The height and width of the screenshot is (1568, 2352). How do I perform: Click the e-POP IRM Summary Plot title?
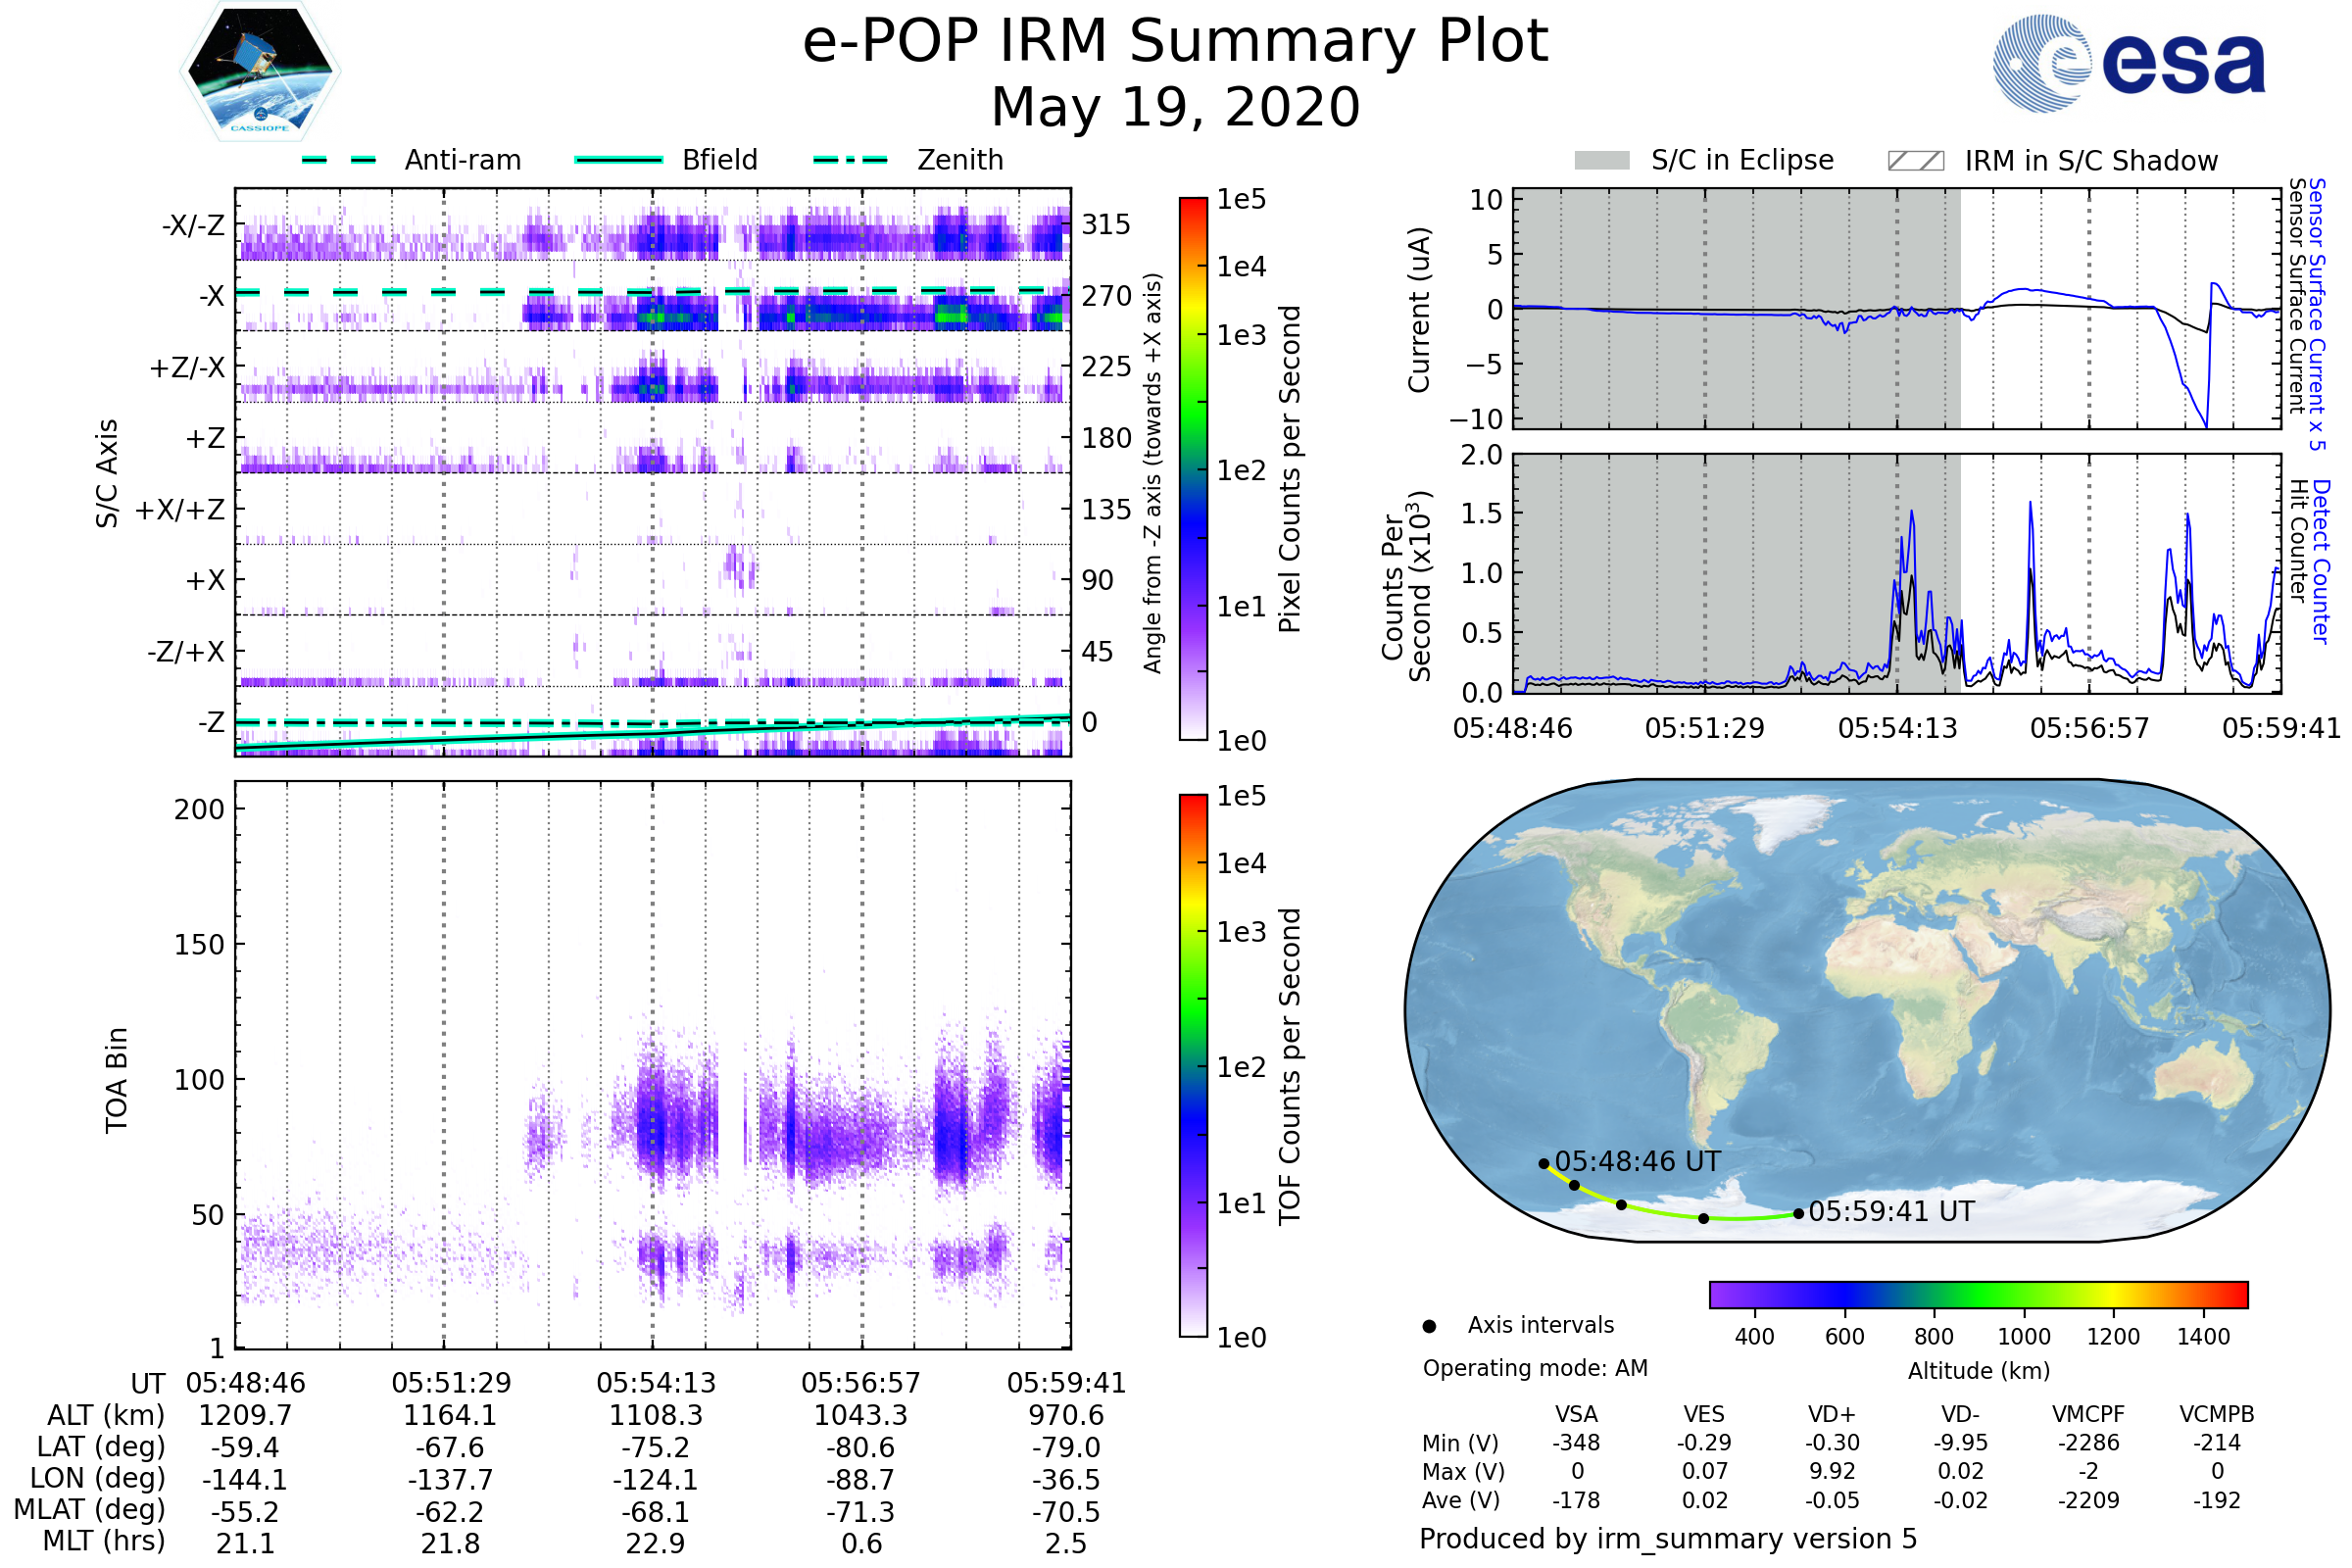click(x=1175, y=42)
